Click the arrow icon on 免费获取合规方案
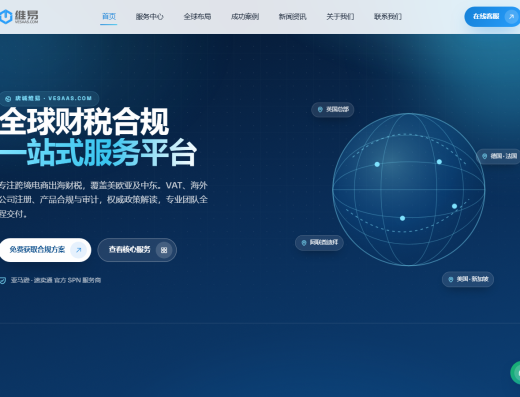Viewport: 520px width, 397px height. click(79, 250)
